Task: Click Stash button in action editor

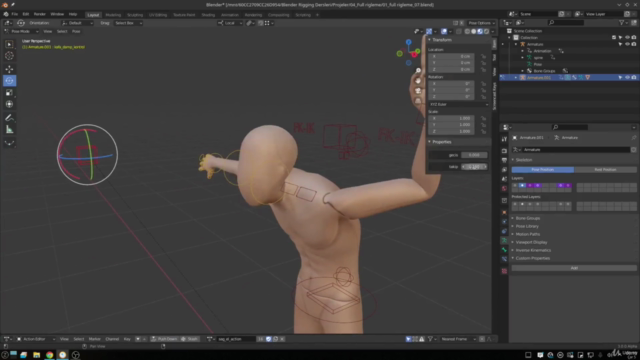Action: pos(190,339)
